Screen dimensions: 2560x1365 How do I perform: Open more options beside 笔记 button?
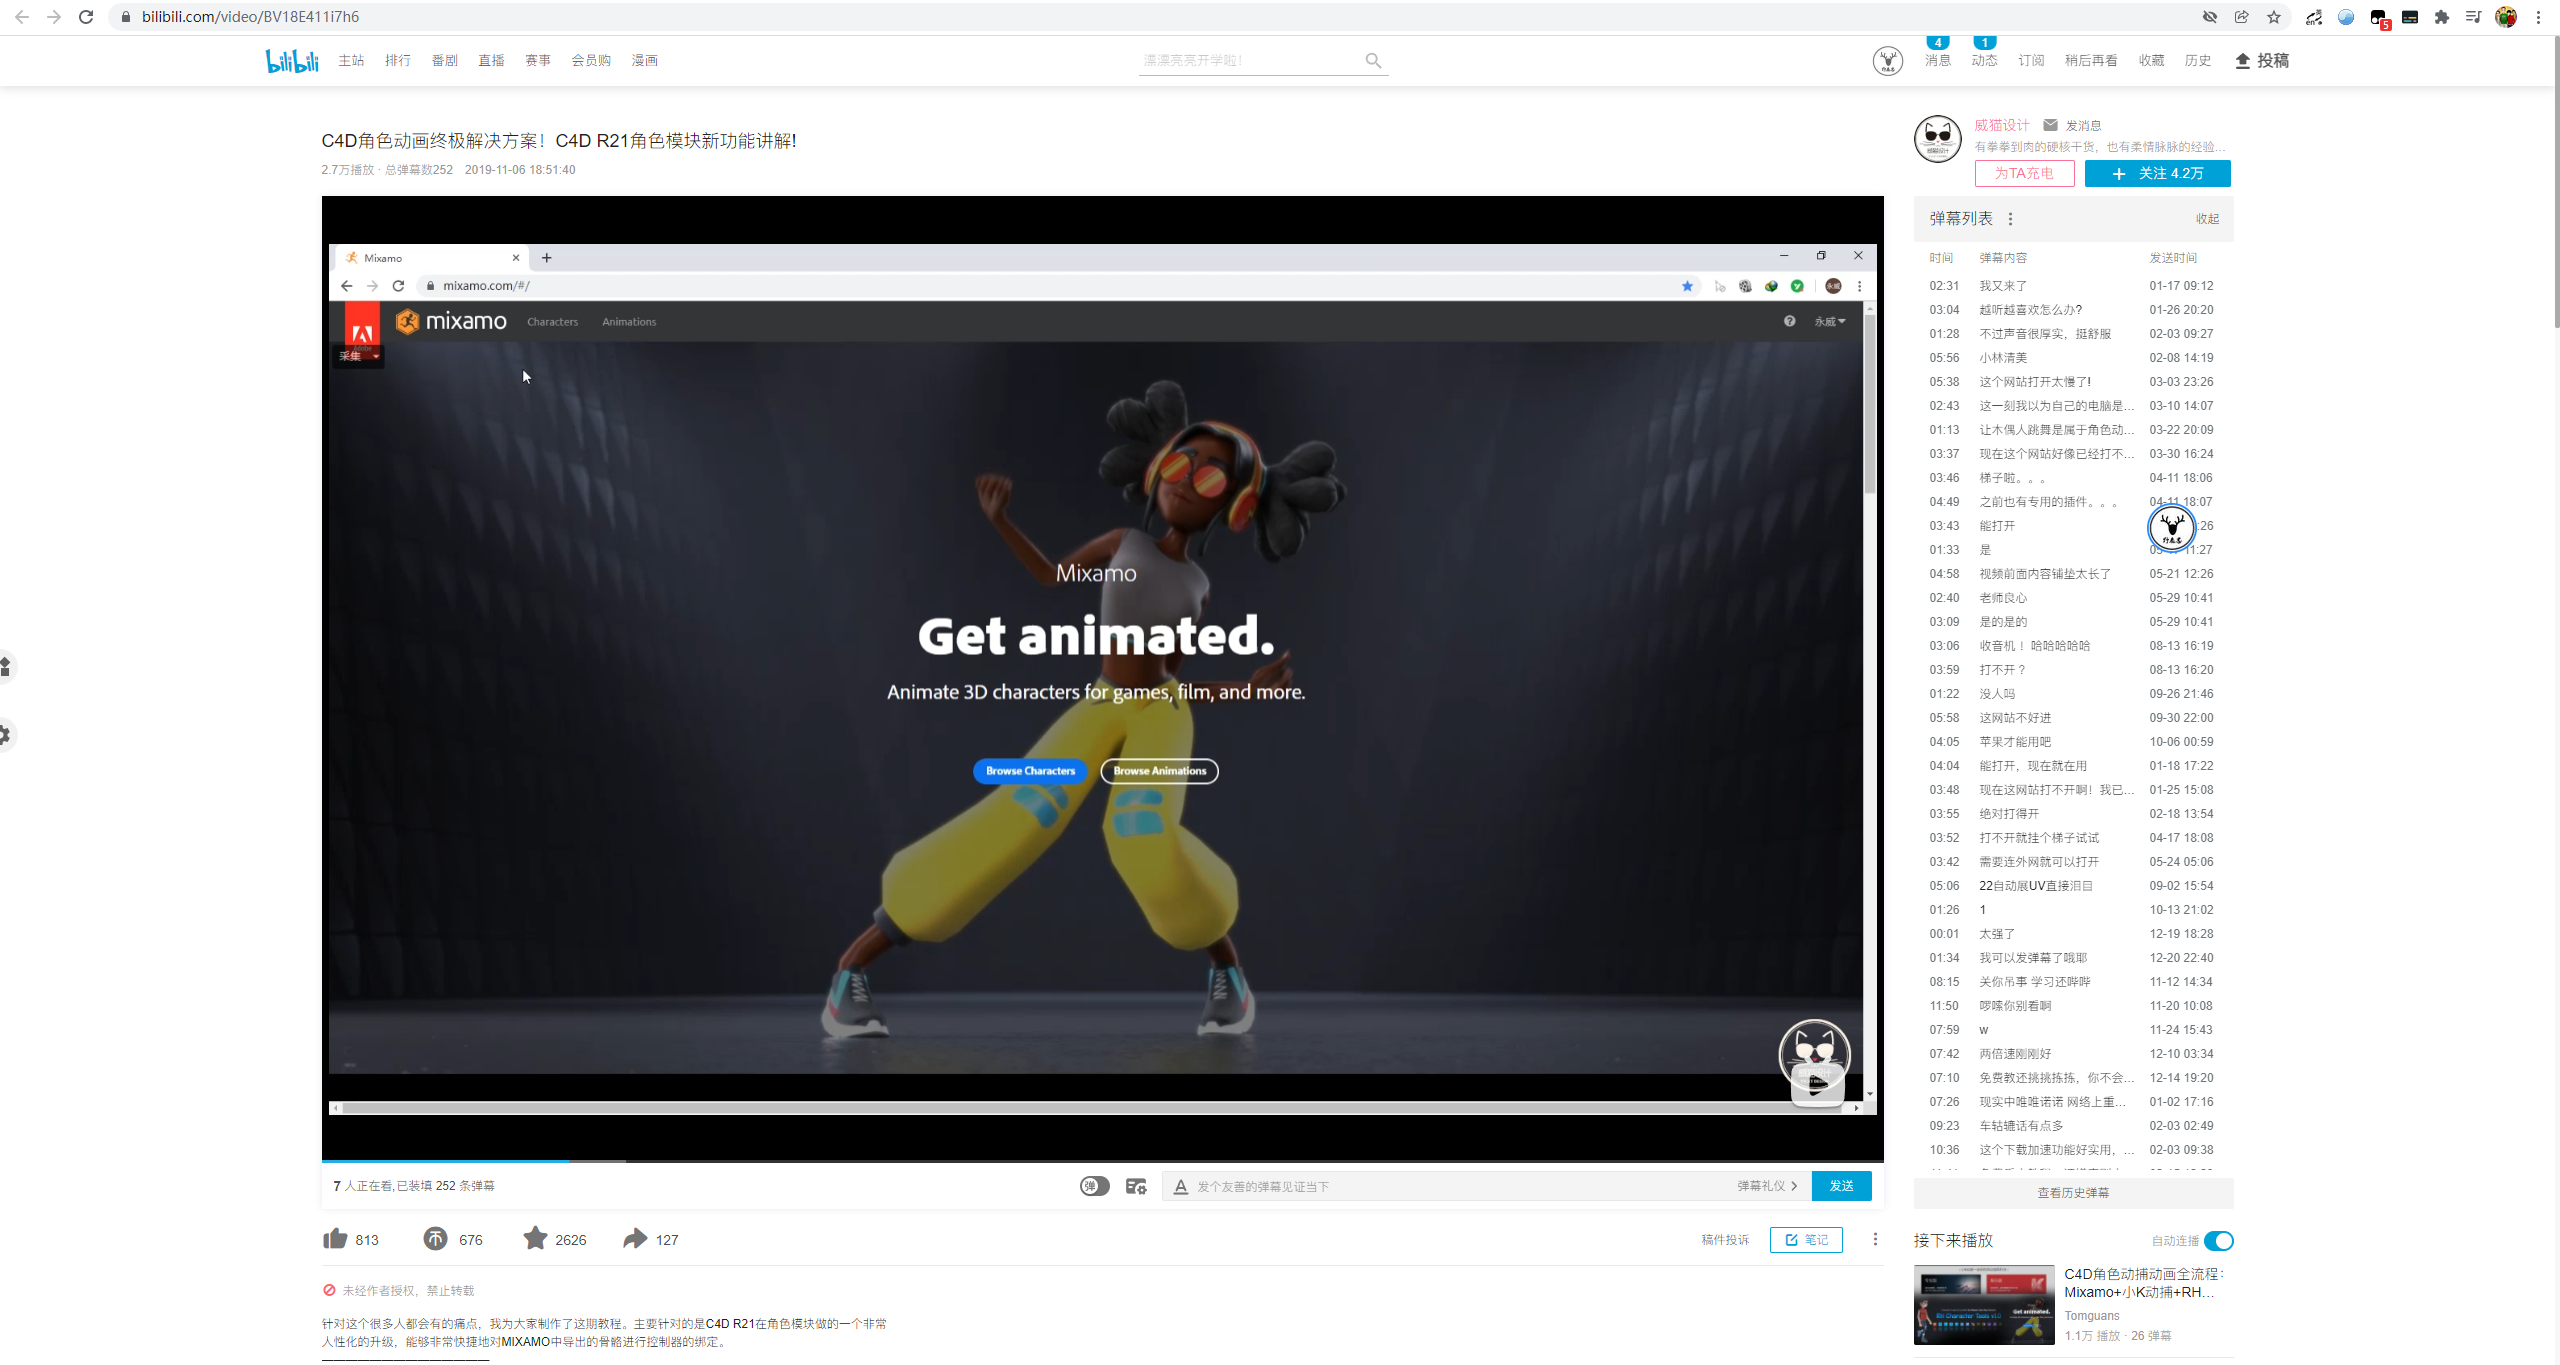click(x=1875, y=1240)
